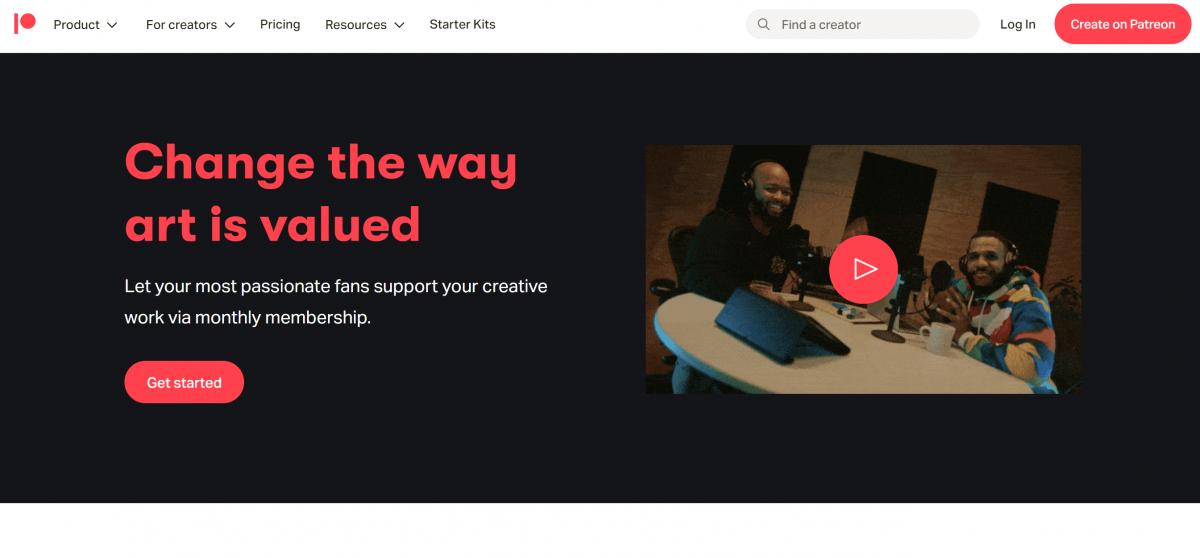Click the headline Change the way art is valued
Image resolution: width=1200 pixels, height=558 pixels.
321,193
